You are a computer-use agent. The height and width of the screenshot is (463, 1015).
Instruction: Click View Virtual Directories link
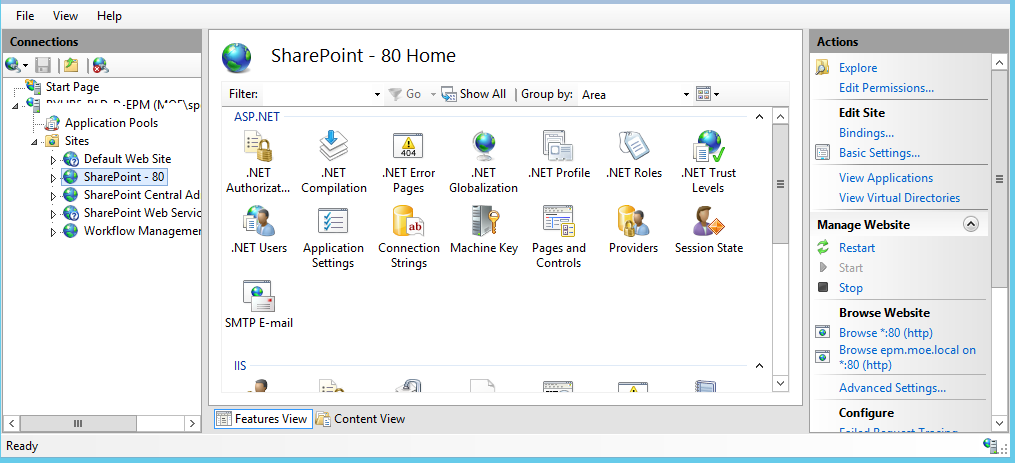click(x=900, y=198)
